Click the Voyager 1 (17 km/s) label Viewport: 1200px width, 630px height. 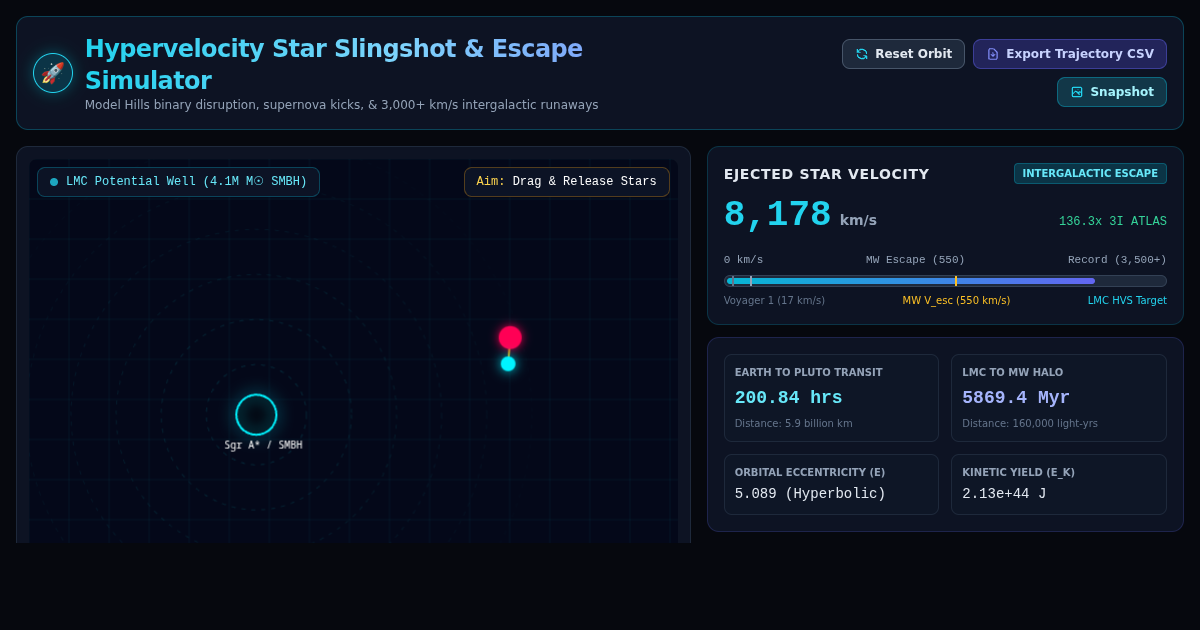coord(774,301)
